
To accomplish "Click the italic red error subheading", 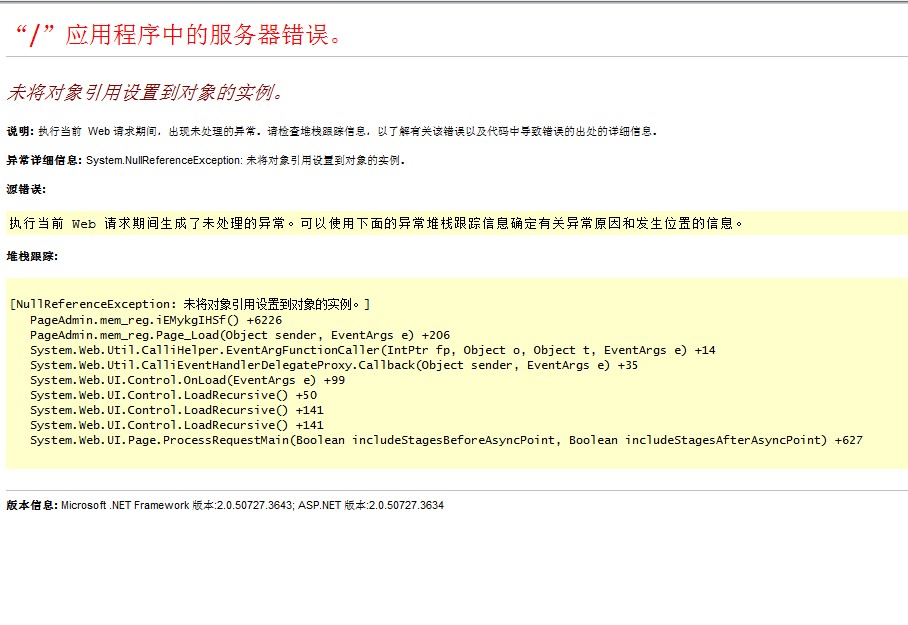I will [146, 93].
